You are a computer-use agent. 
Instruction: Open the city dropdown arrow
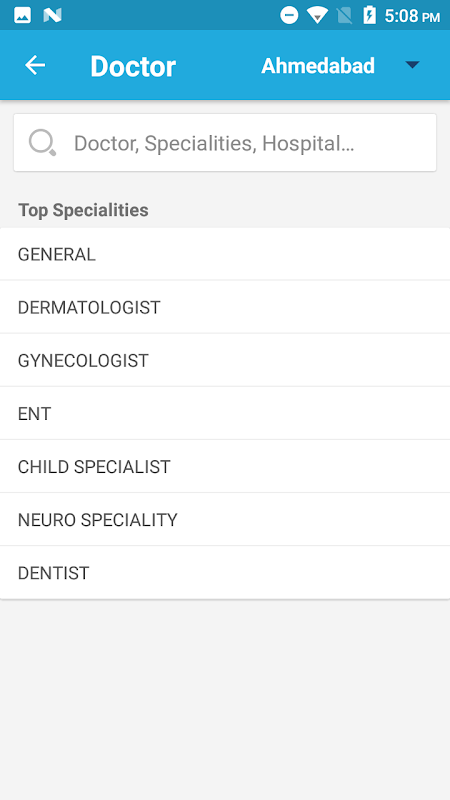point(412,65)
